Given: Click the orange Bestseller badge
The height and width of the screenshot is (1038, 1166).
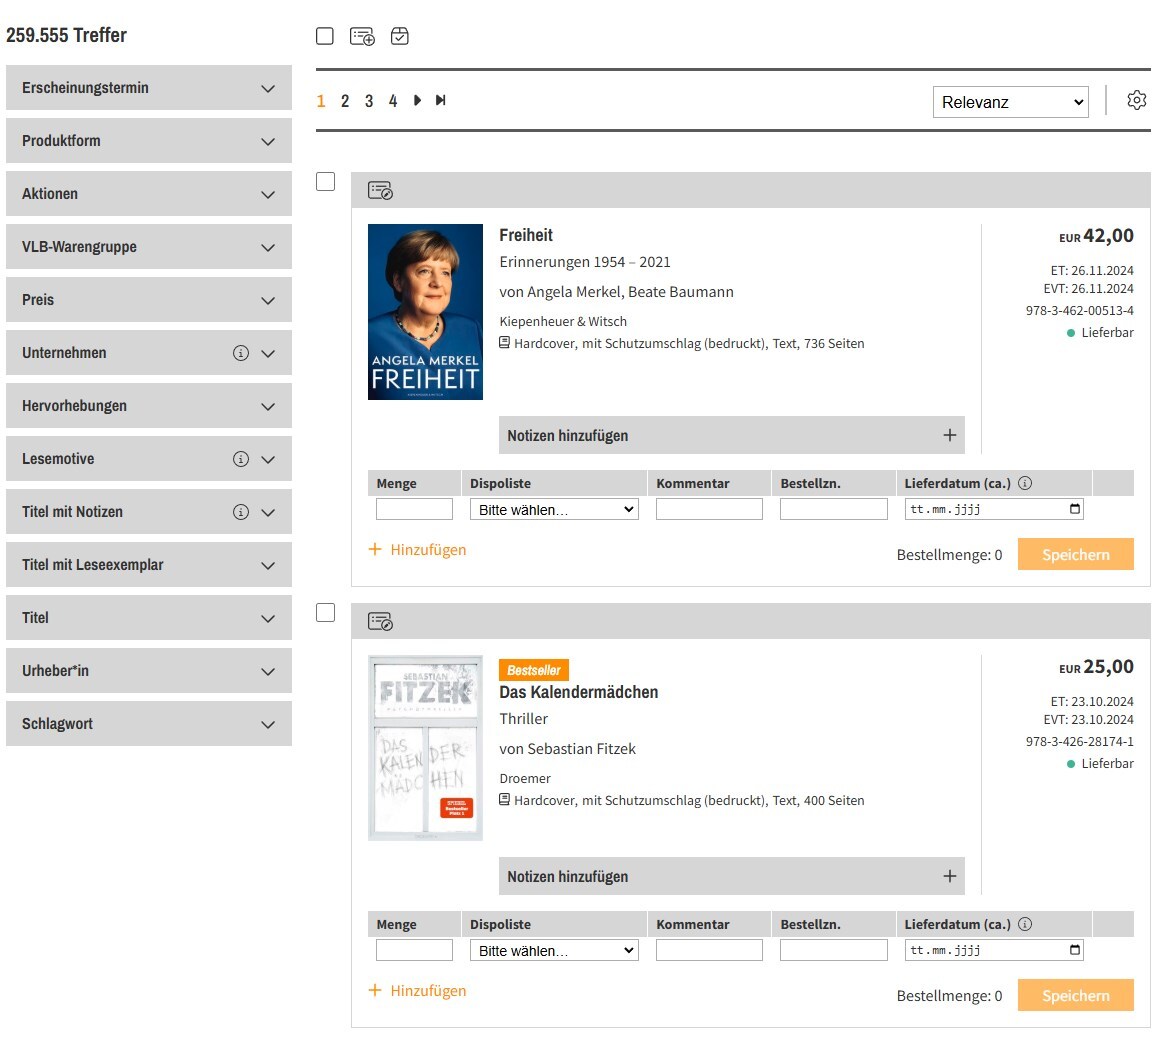Looking at the screenshot, I should [x=534, y=670].
